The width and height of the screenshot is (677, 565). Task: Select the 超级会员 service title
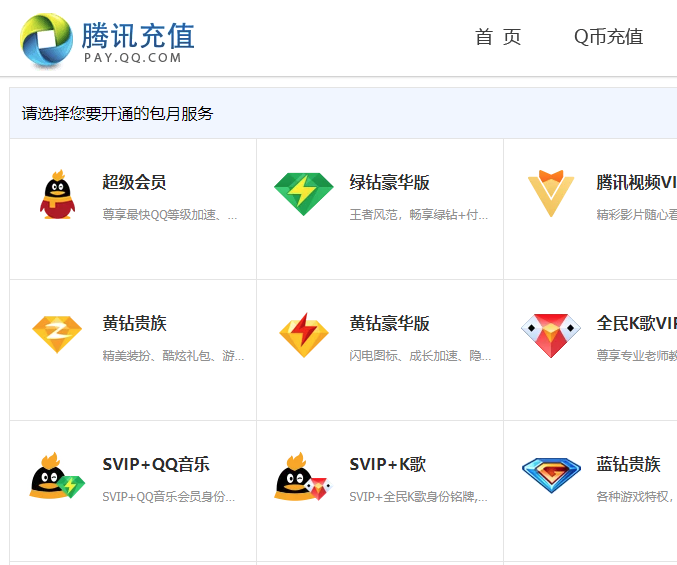pos(134,182)
